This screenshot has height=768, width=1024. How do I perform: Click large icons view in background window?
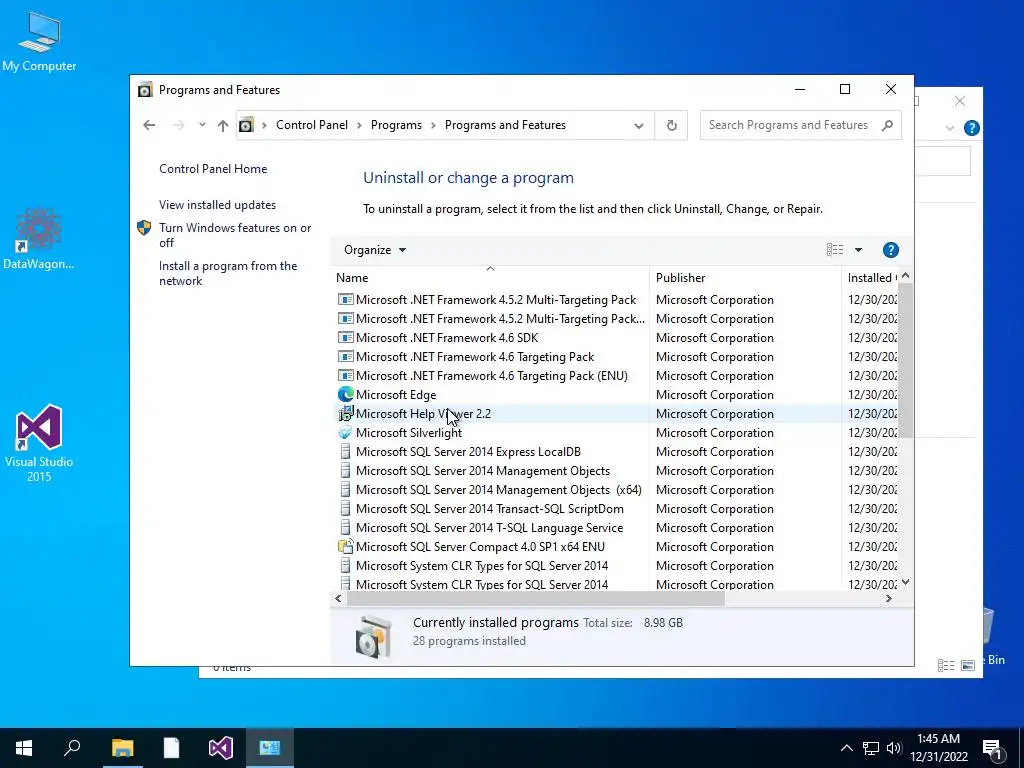pos(968,665)
